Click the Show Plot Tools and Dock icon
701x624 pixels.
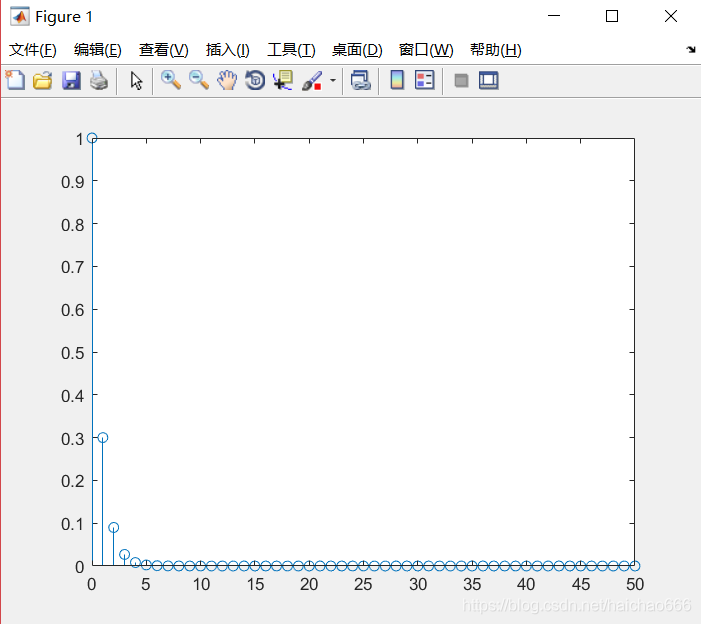point(489,81)
